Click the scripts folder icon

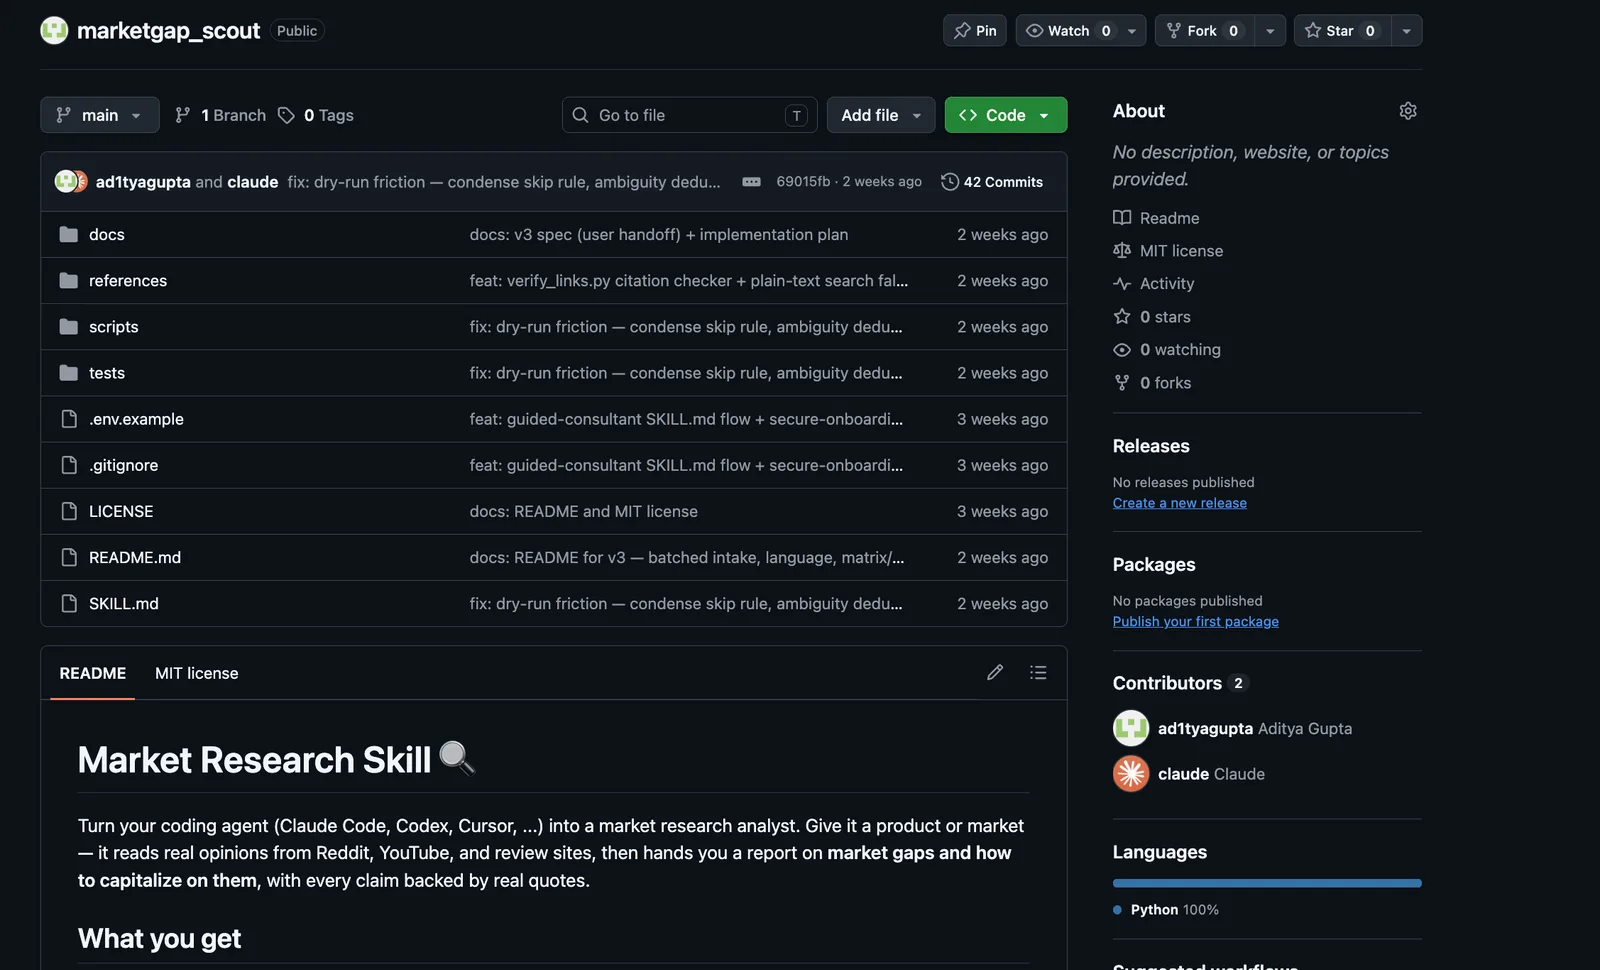pyautogui.click(x=69, y=327)
